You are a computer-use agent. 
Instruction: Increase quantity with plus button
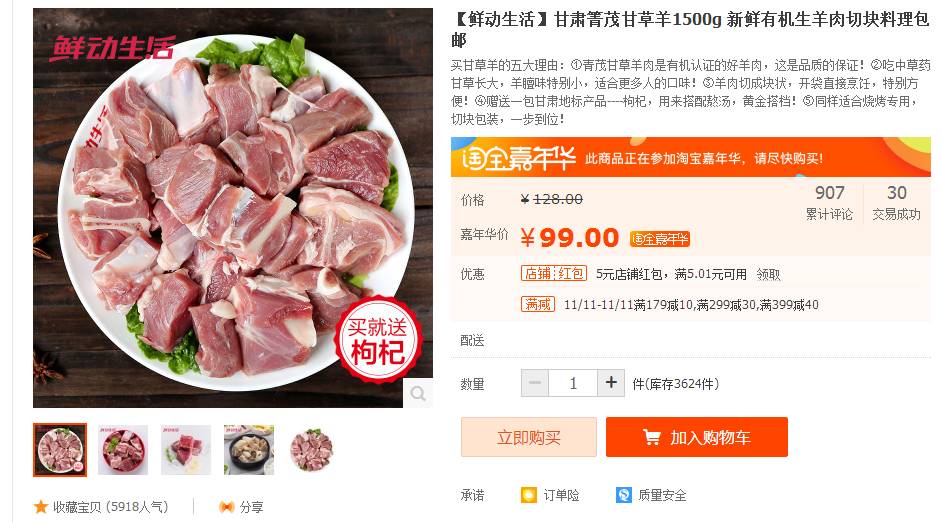coord(611,383)
